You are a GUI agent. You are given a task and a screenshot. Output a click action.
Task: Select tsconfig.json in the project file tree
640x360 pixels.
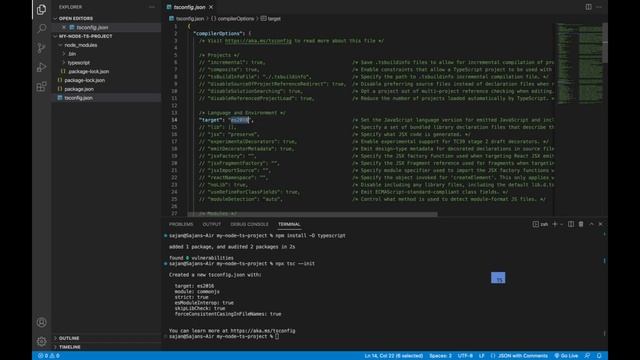pyautogui.click(x=78, y=98)
